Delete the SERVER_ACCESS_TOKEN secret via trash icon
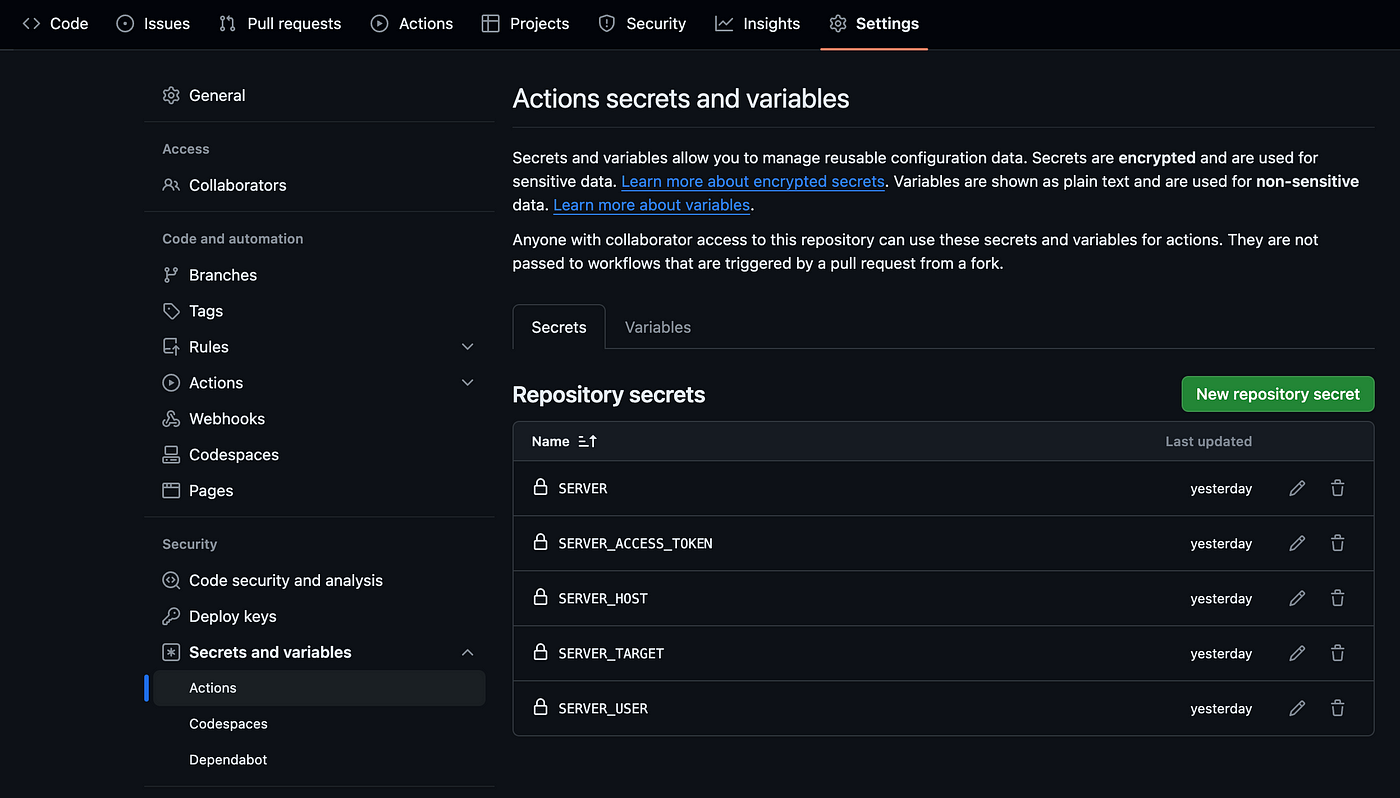1400x798 pixels. point(1337,543)
